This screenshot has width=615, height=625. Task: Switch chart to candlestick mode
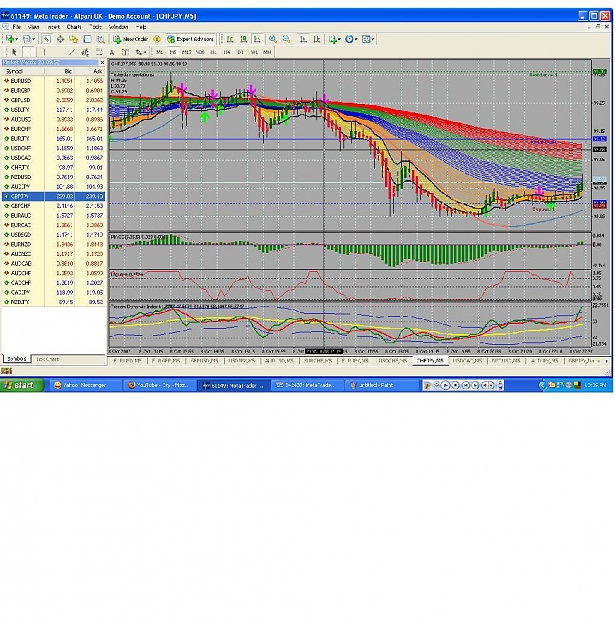[244, 39]
